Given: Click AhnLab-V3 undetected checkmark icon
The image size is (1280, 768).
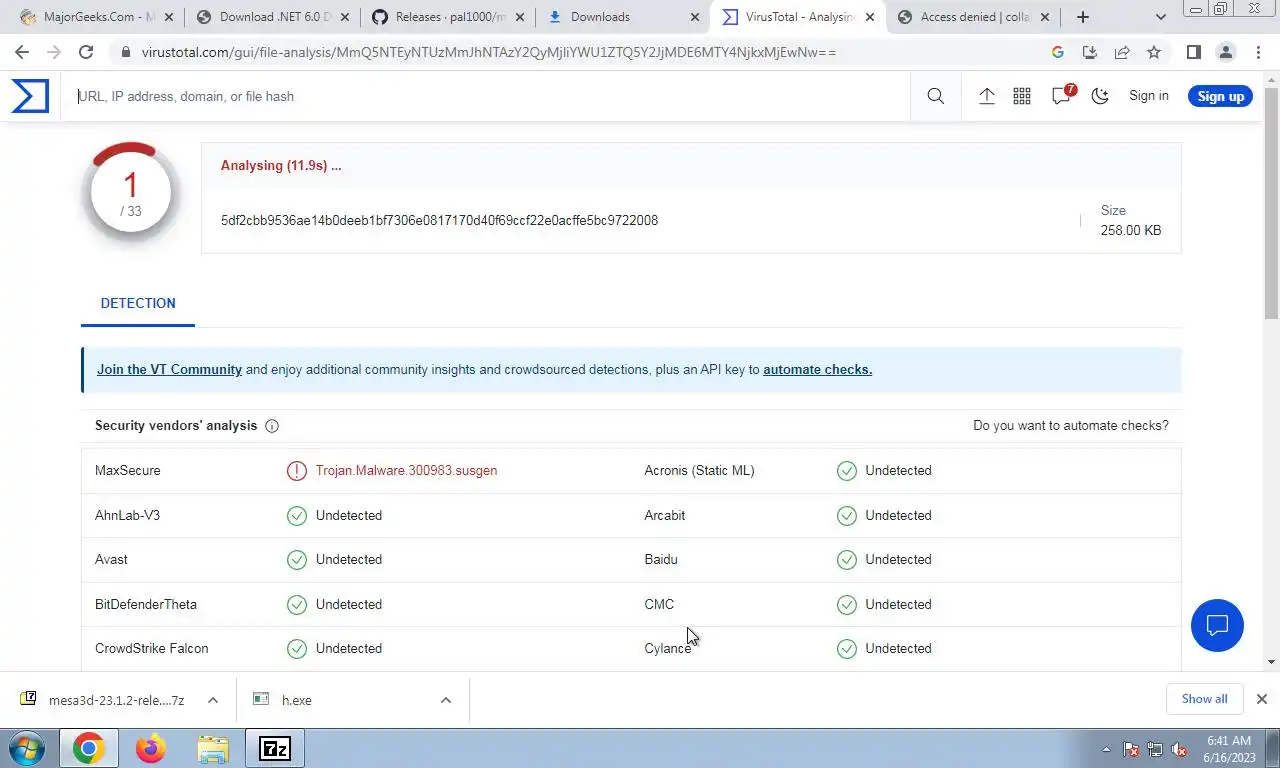Looking at the screenshot, I should [297, 515].
